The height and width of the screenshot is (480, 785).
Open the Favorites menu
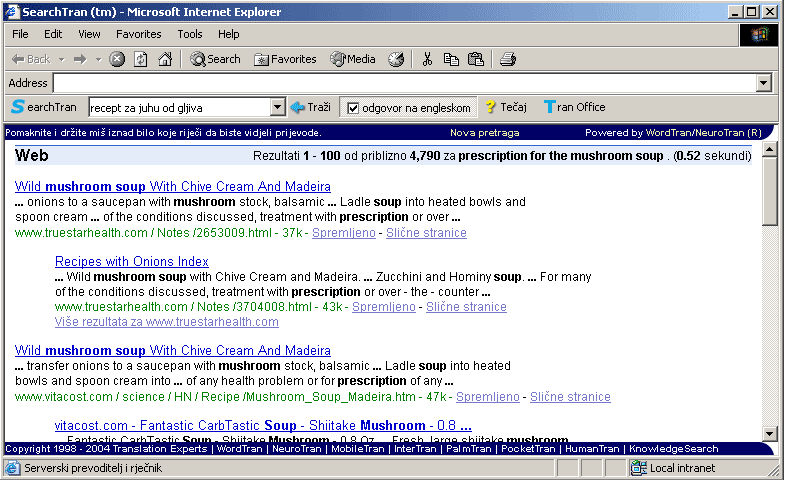click(139, 34)
